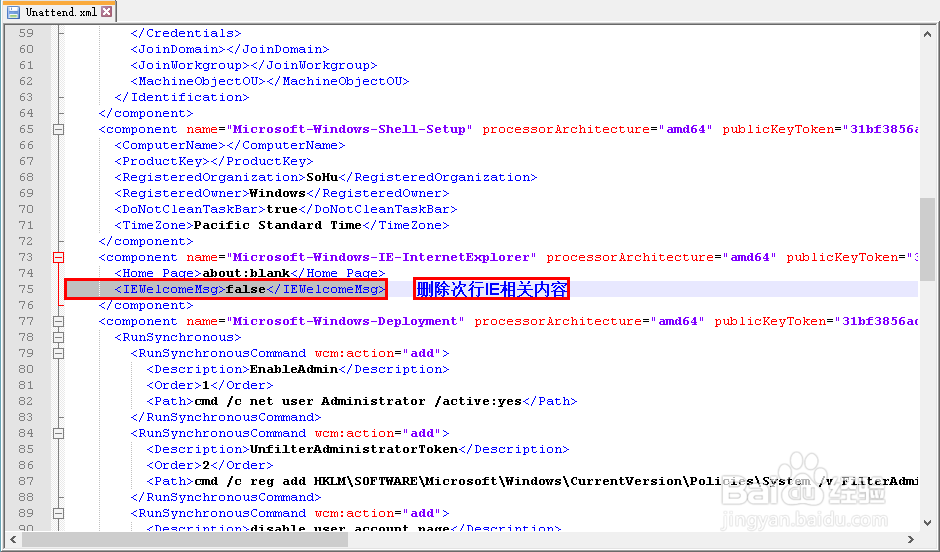Click the vertical scrollbar down arrow
Image resolution: width=940 pixels, height=552 pixels.
coord(927,522)
